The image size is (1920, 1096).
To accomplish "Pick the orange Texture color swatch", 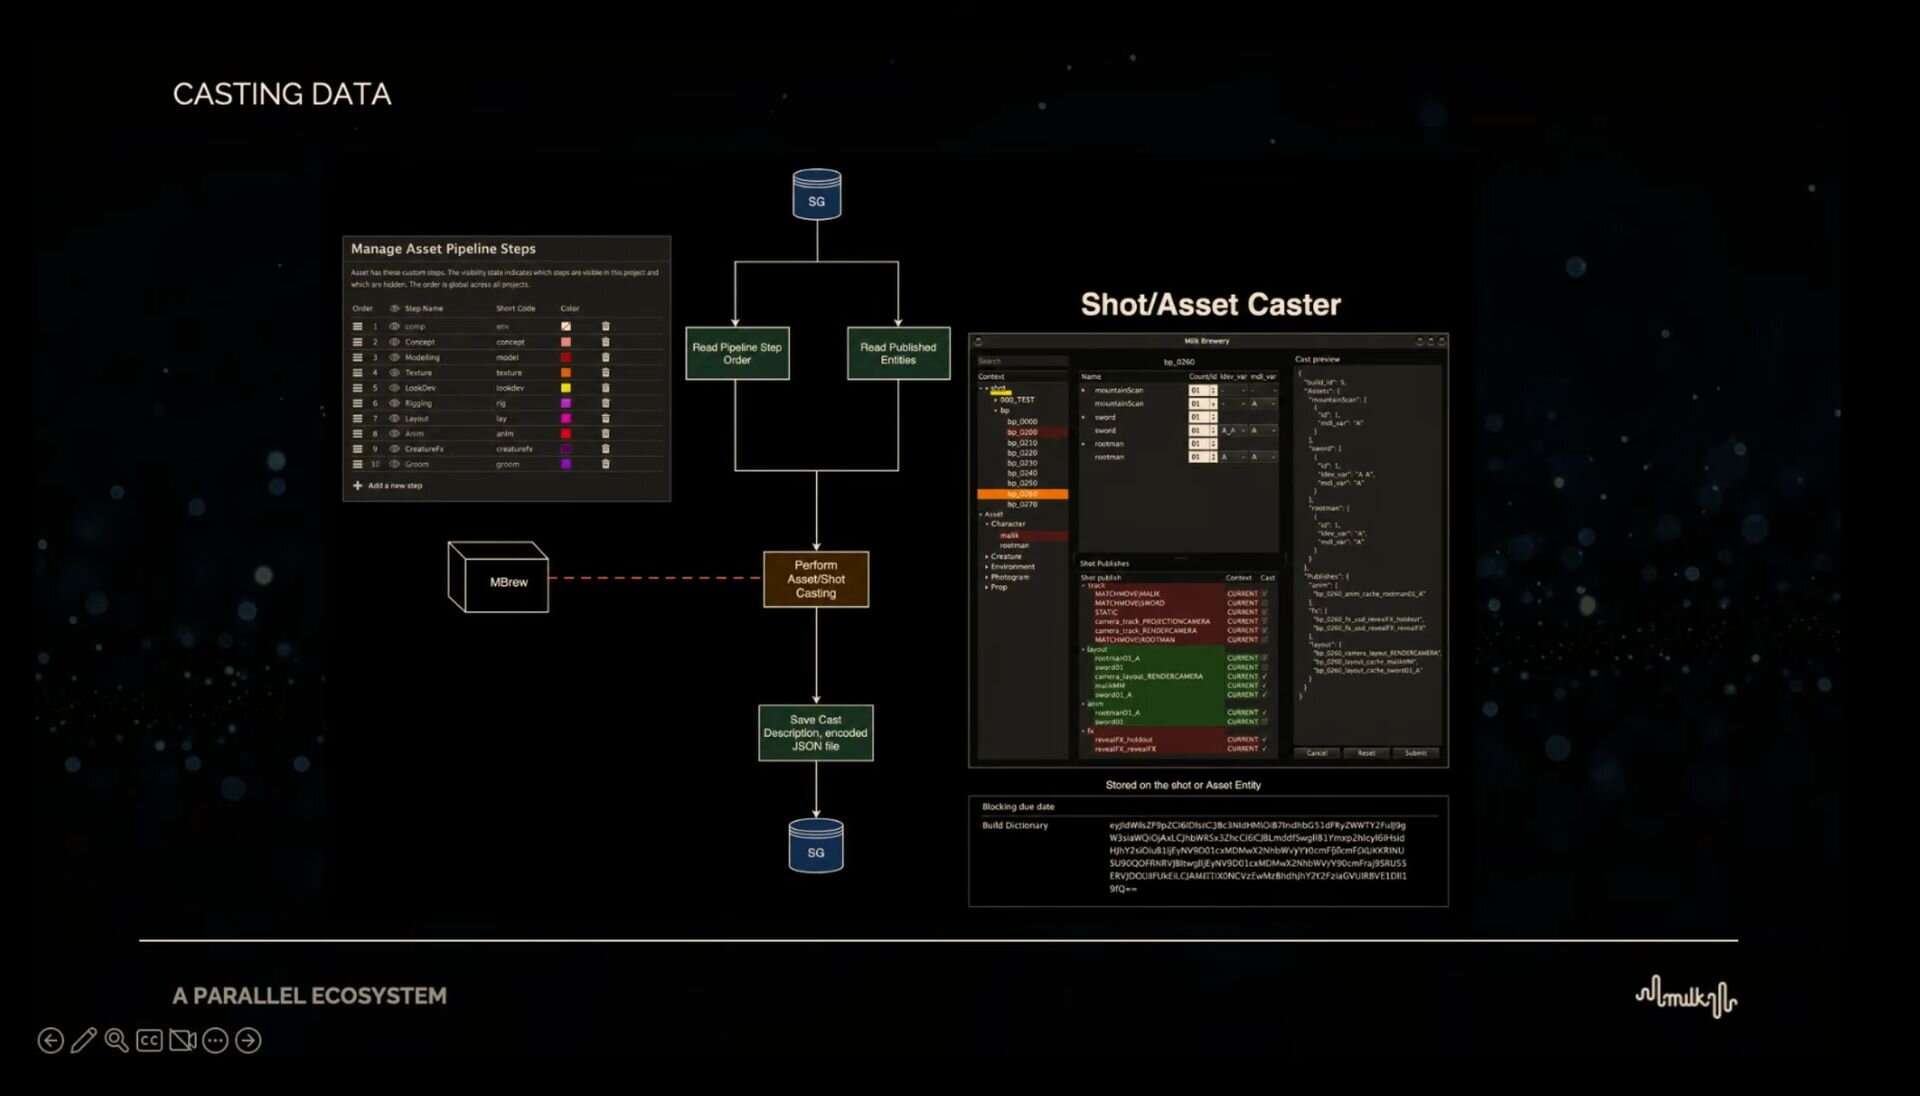I will click(566, 372).
